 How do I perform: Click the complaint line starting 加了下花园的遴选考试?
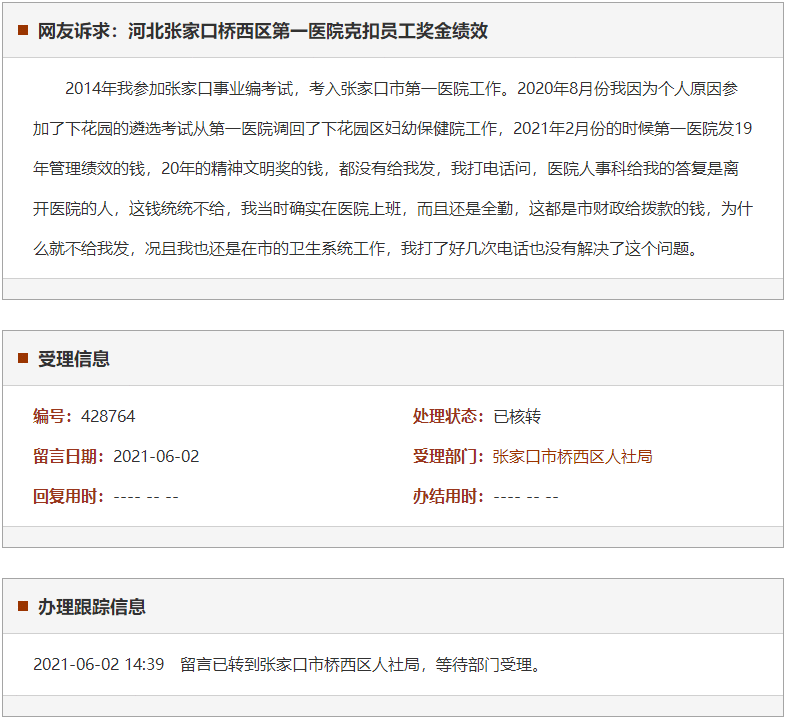click(x=392, y=129)
